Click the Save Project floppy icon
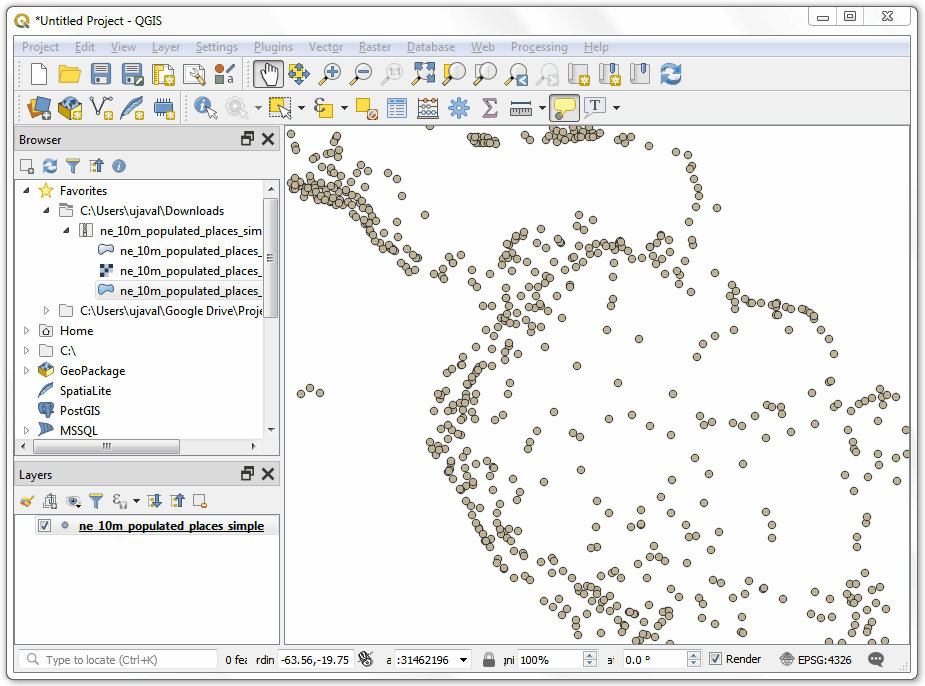 pos(101,73)
